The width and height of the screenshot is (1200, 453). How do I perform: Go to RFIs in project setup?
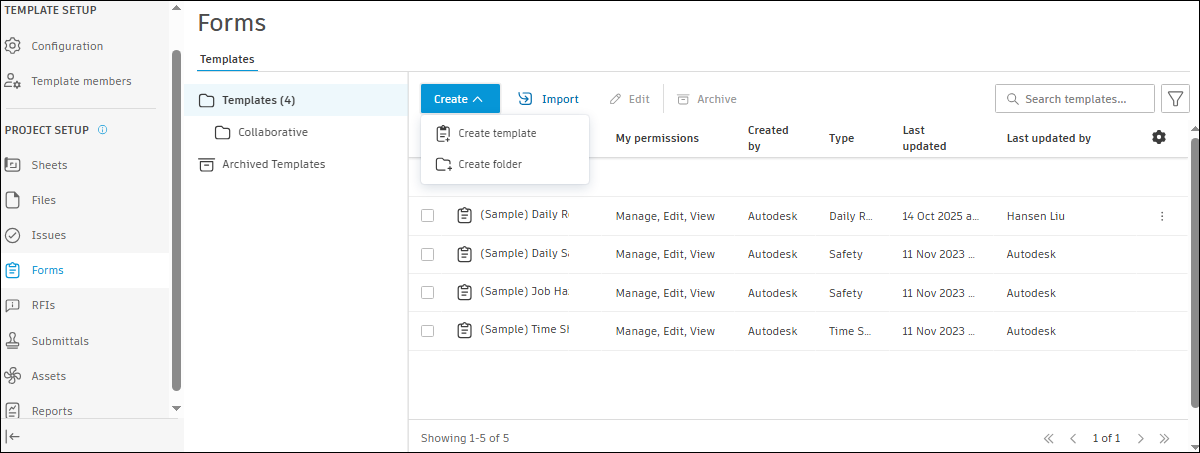pyautogui.click(x=44, y=305)
